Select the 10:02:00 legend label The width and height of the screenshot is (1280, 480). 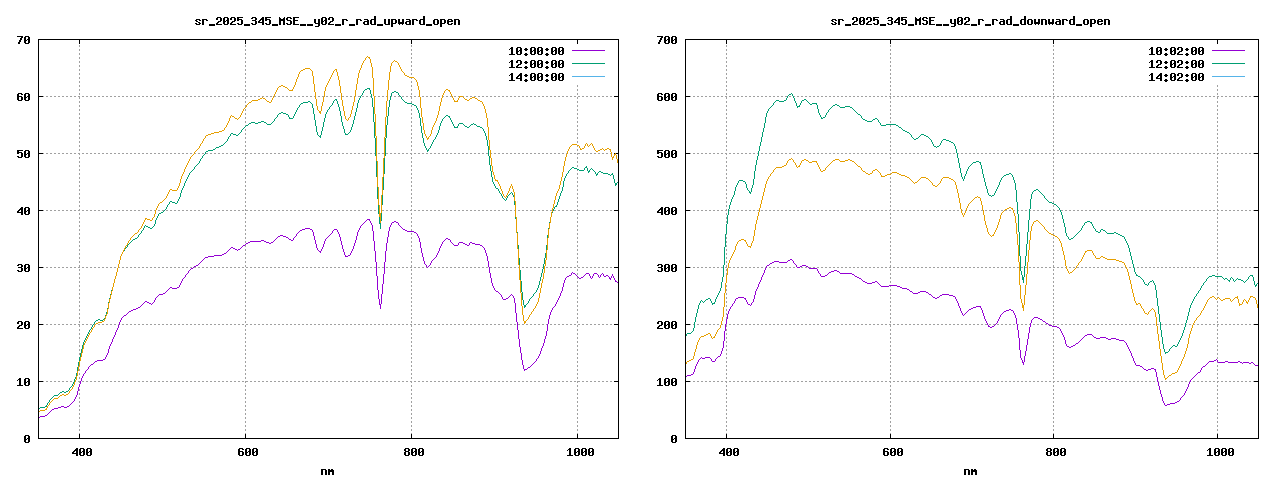1176,50
